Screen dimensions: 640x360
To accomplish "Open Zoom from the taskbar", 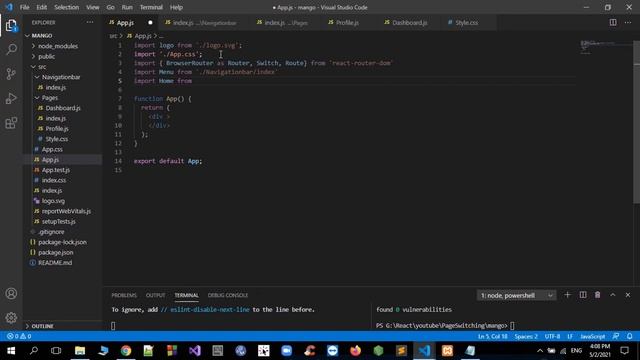I will pos(287,351).
